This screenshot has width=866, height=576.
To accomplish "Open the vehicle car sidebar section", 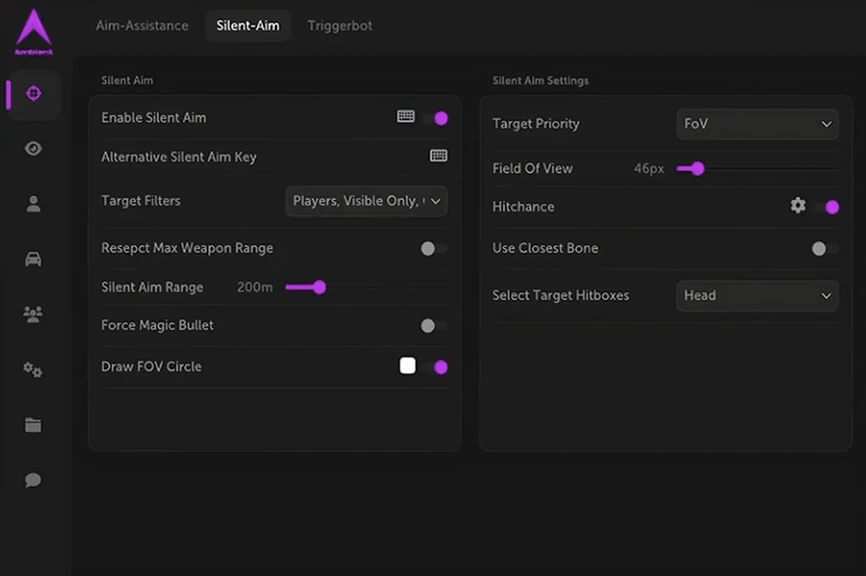I will 33,259.
